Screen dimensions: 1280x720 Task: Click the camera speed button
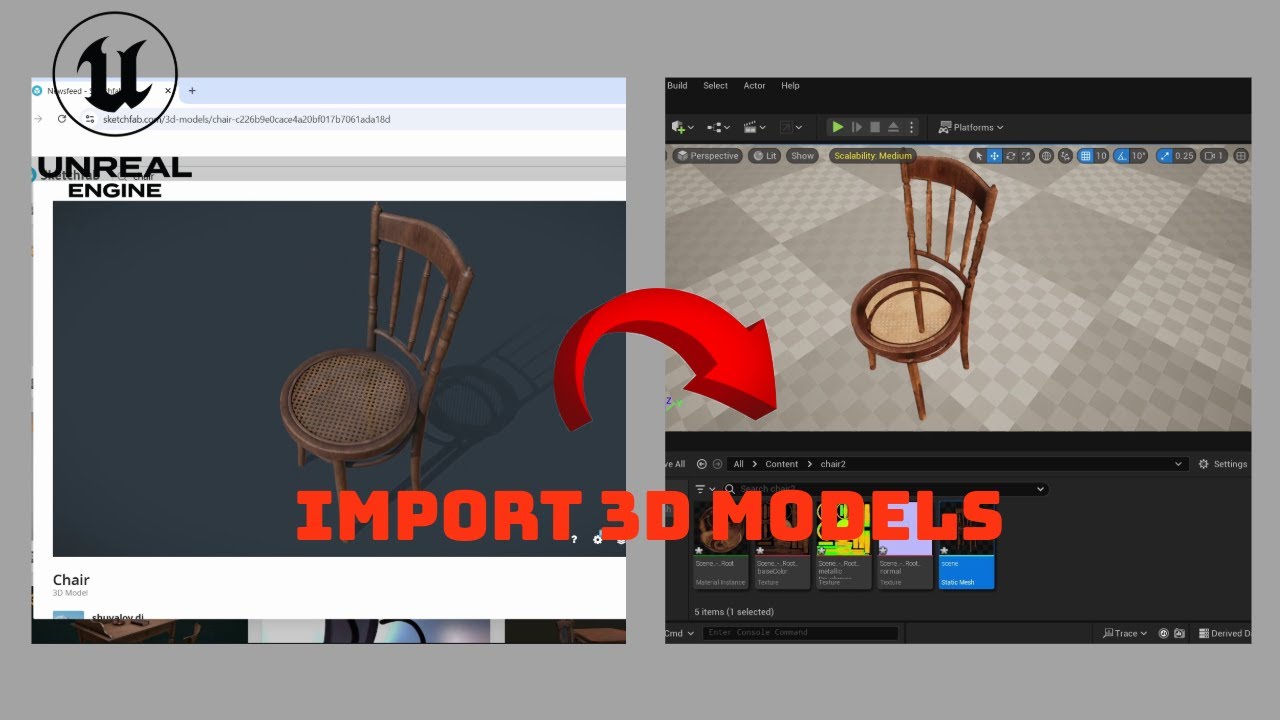pos(1214,156)
